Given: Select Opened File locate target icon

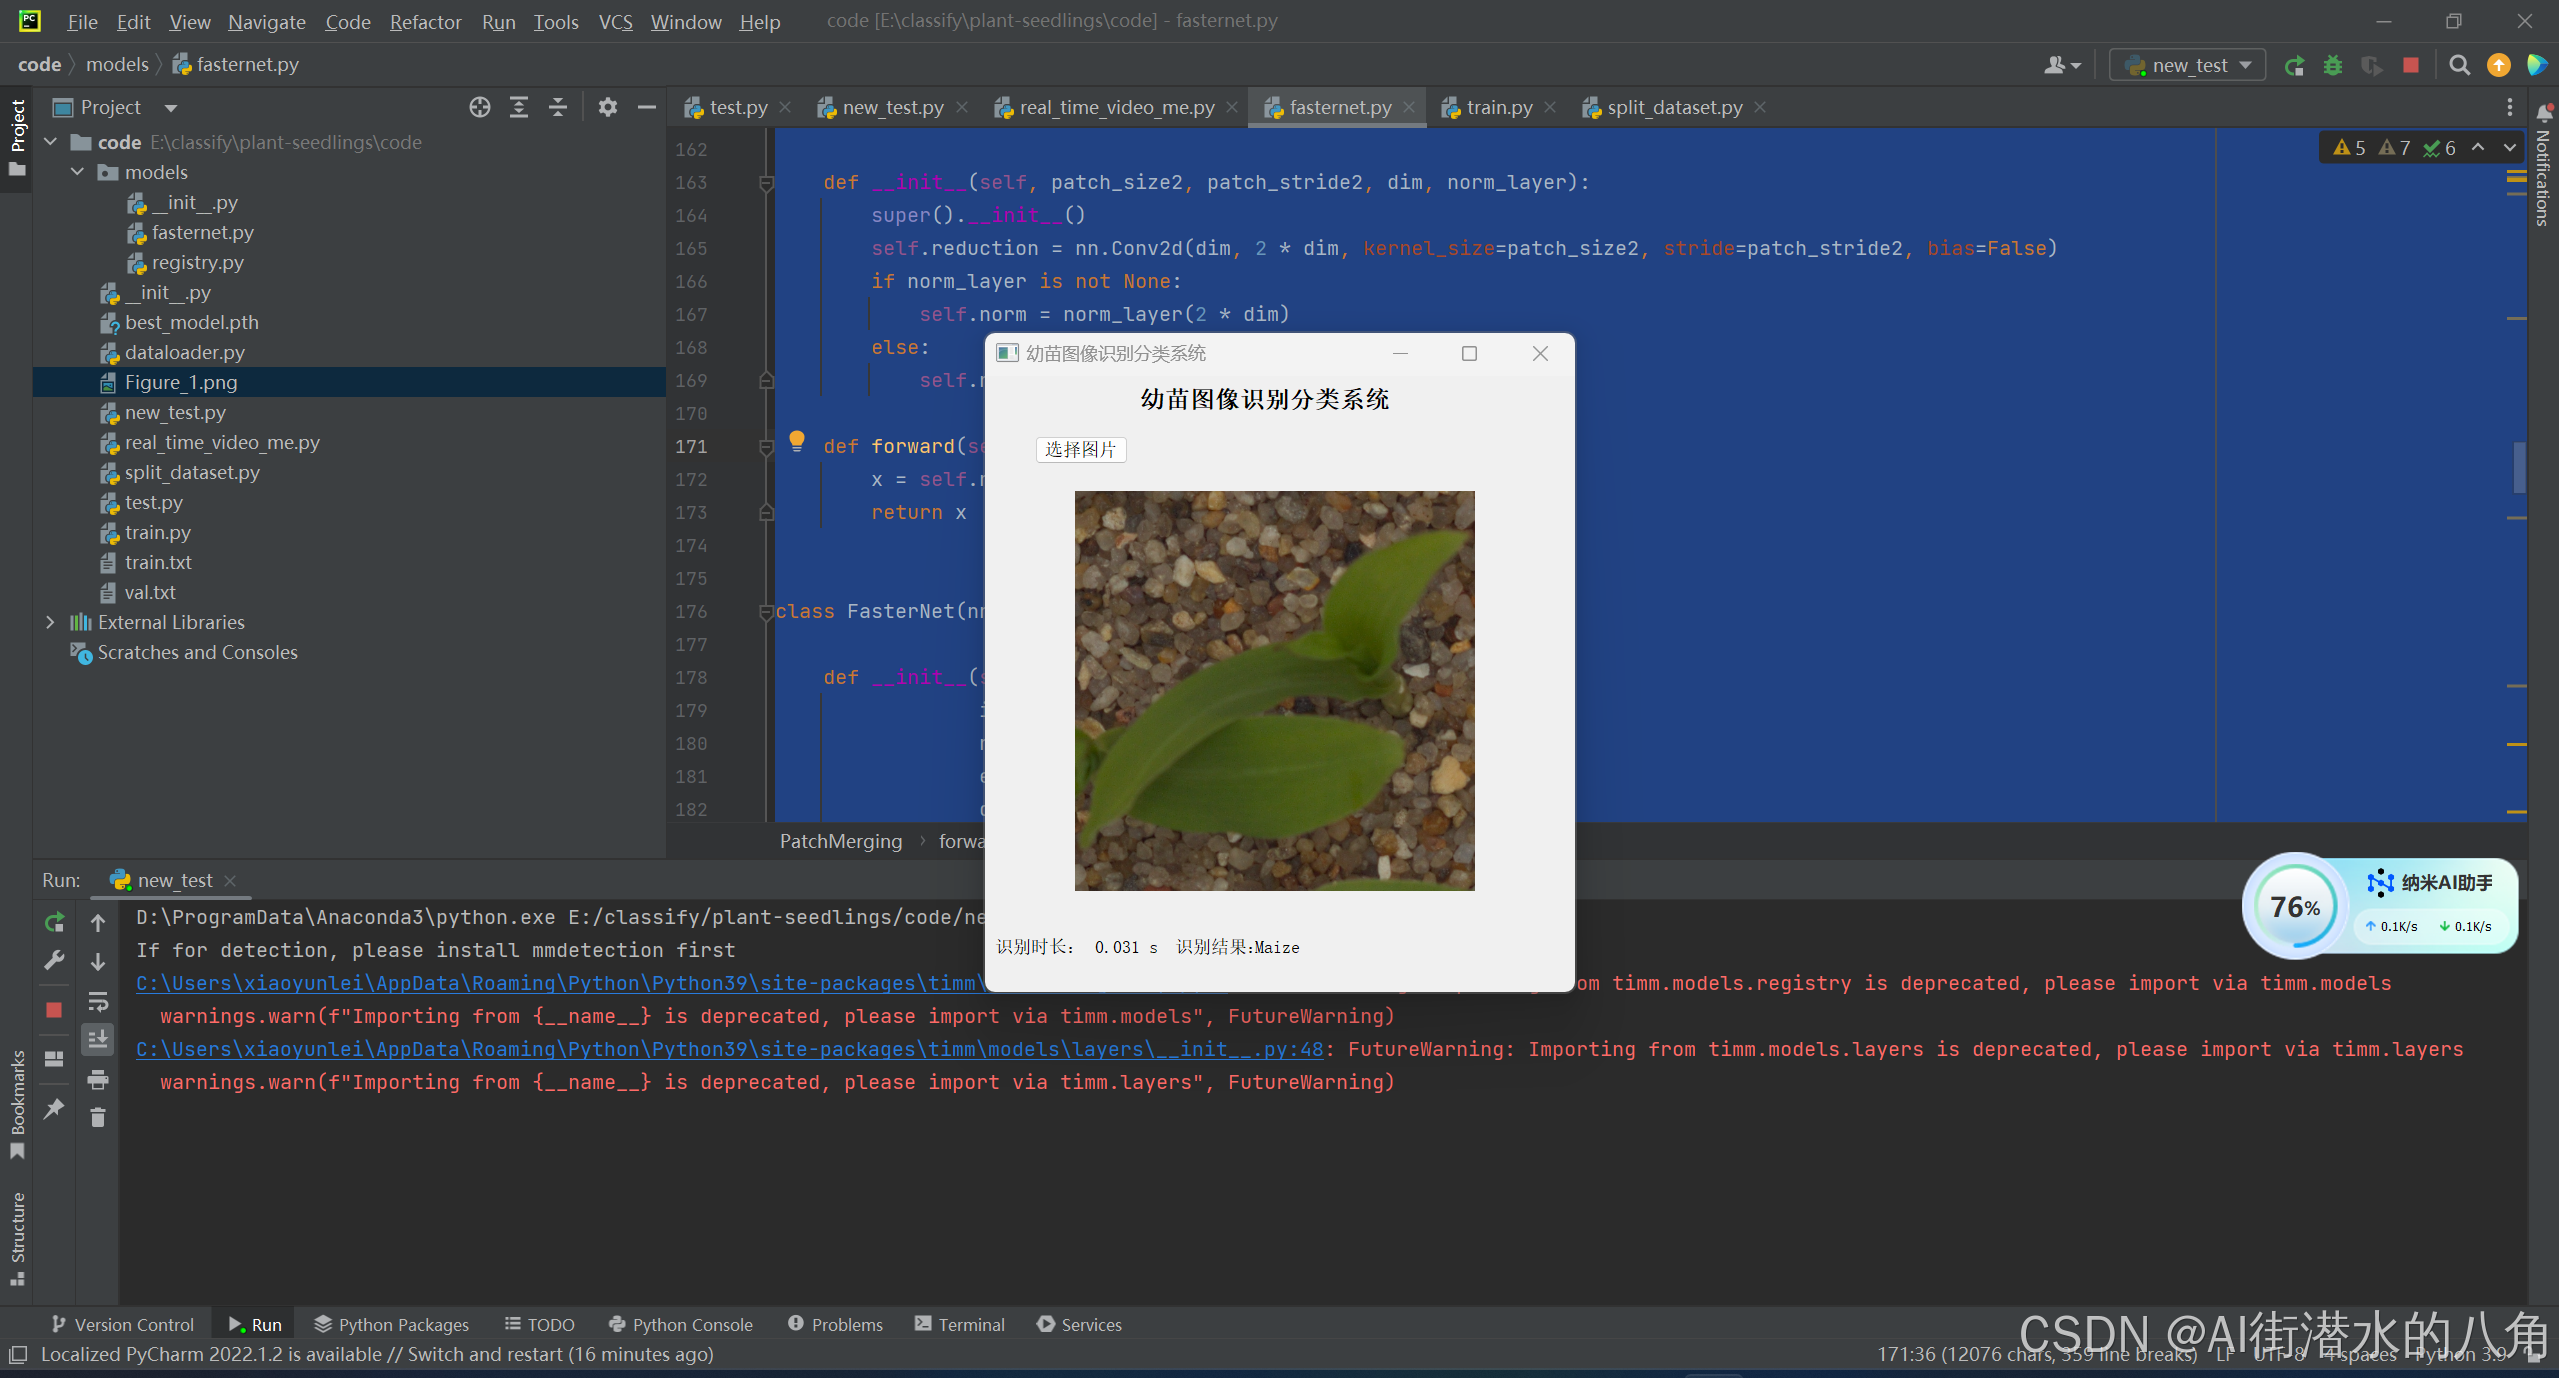Looking at the screenshot, I should [480, 107].
